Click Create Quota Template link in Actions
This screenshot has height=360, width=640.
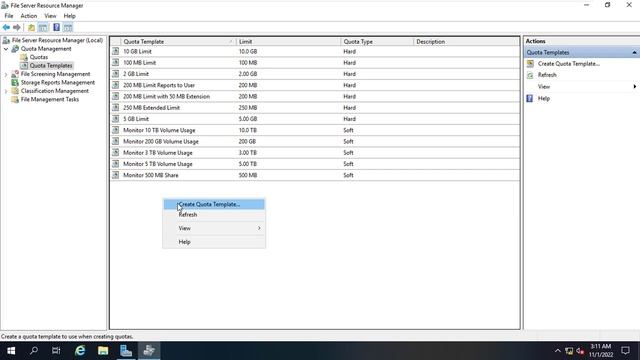569,64
